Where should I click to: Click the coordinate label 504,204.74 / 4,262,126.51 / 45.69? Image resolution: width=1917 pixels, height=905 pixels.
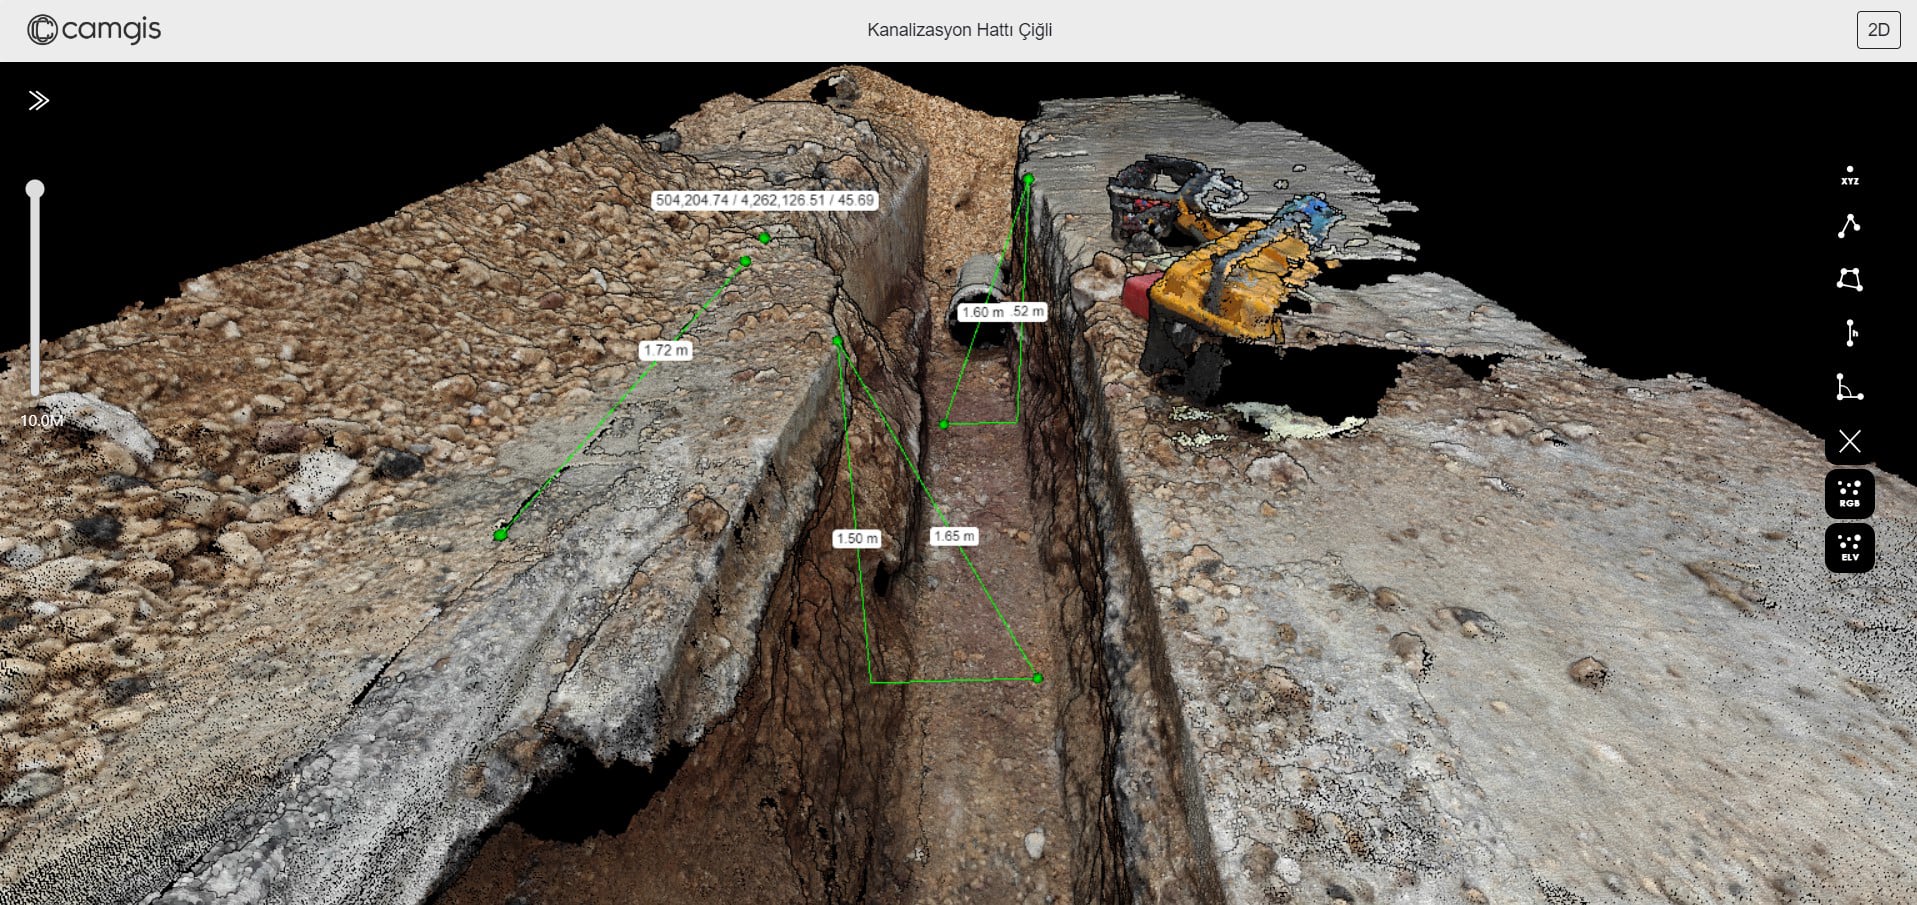coord(765,200)
